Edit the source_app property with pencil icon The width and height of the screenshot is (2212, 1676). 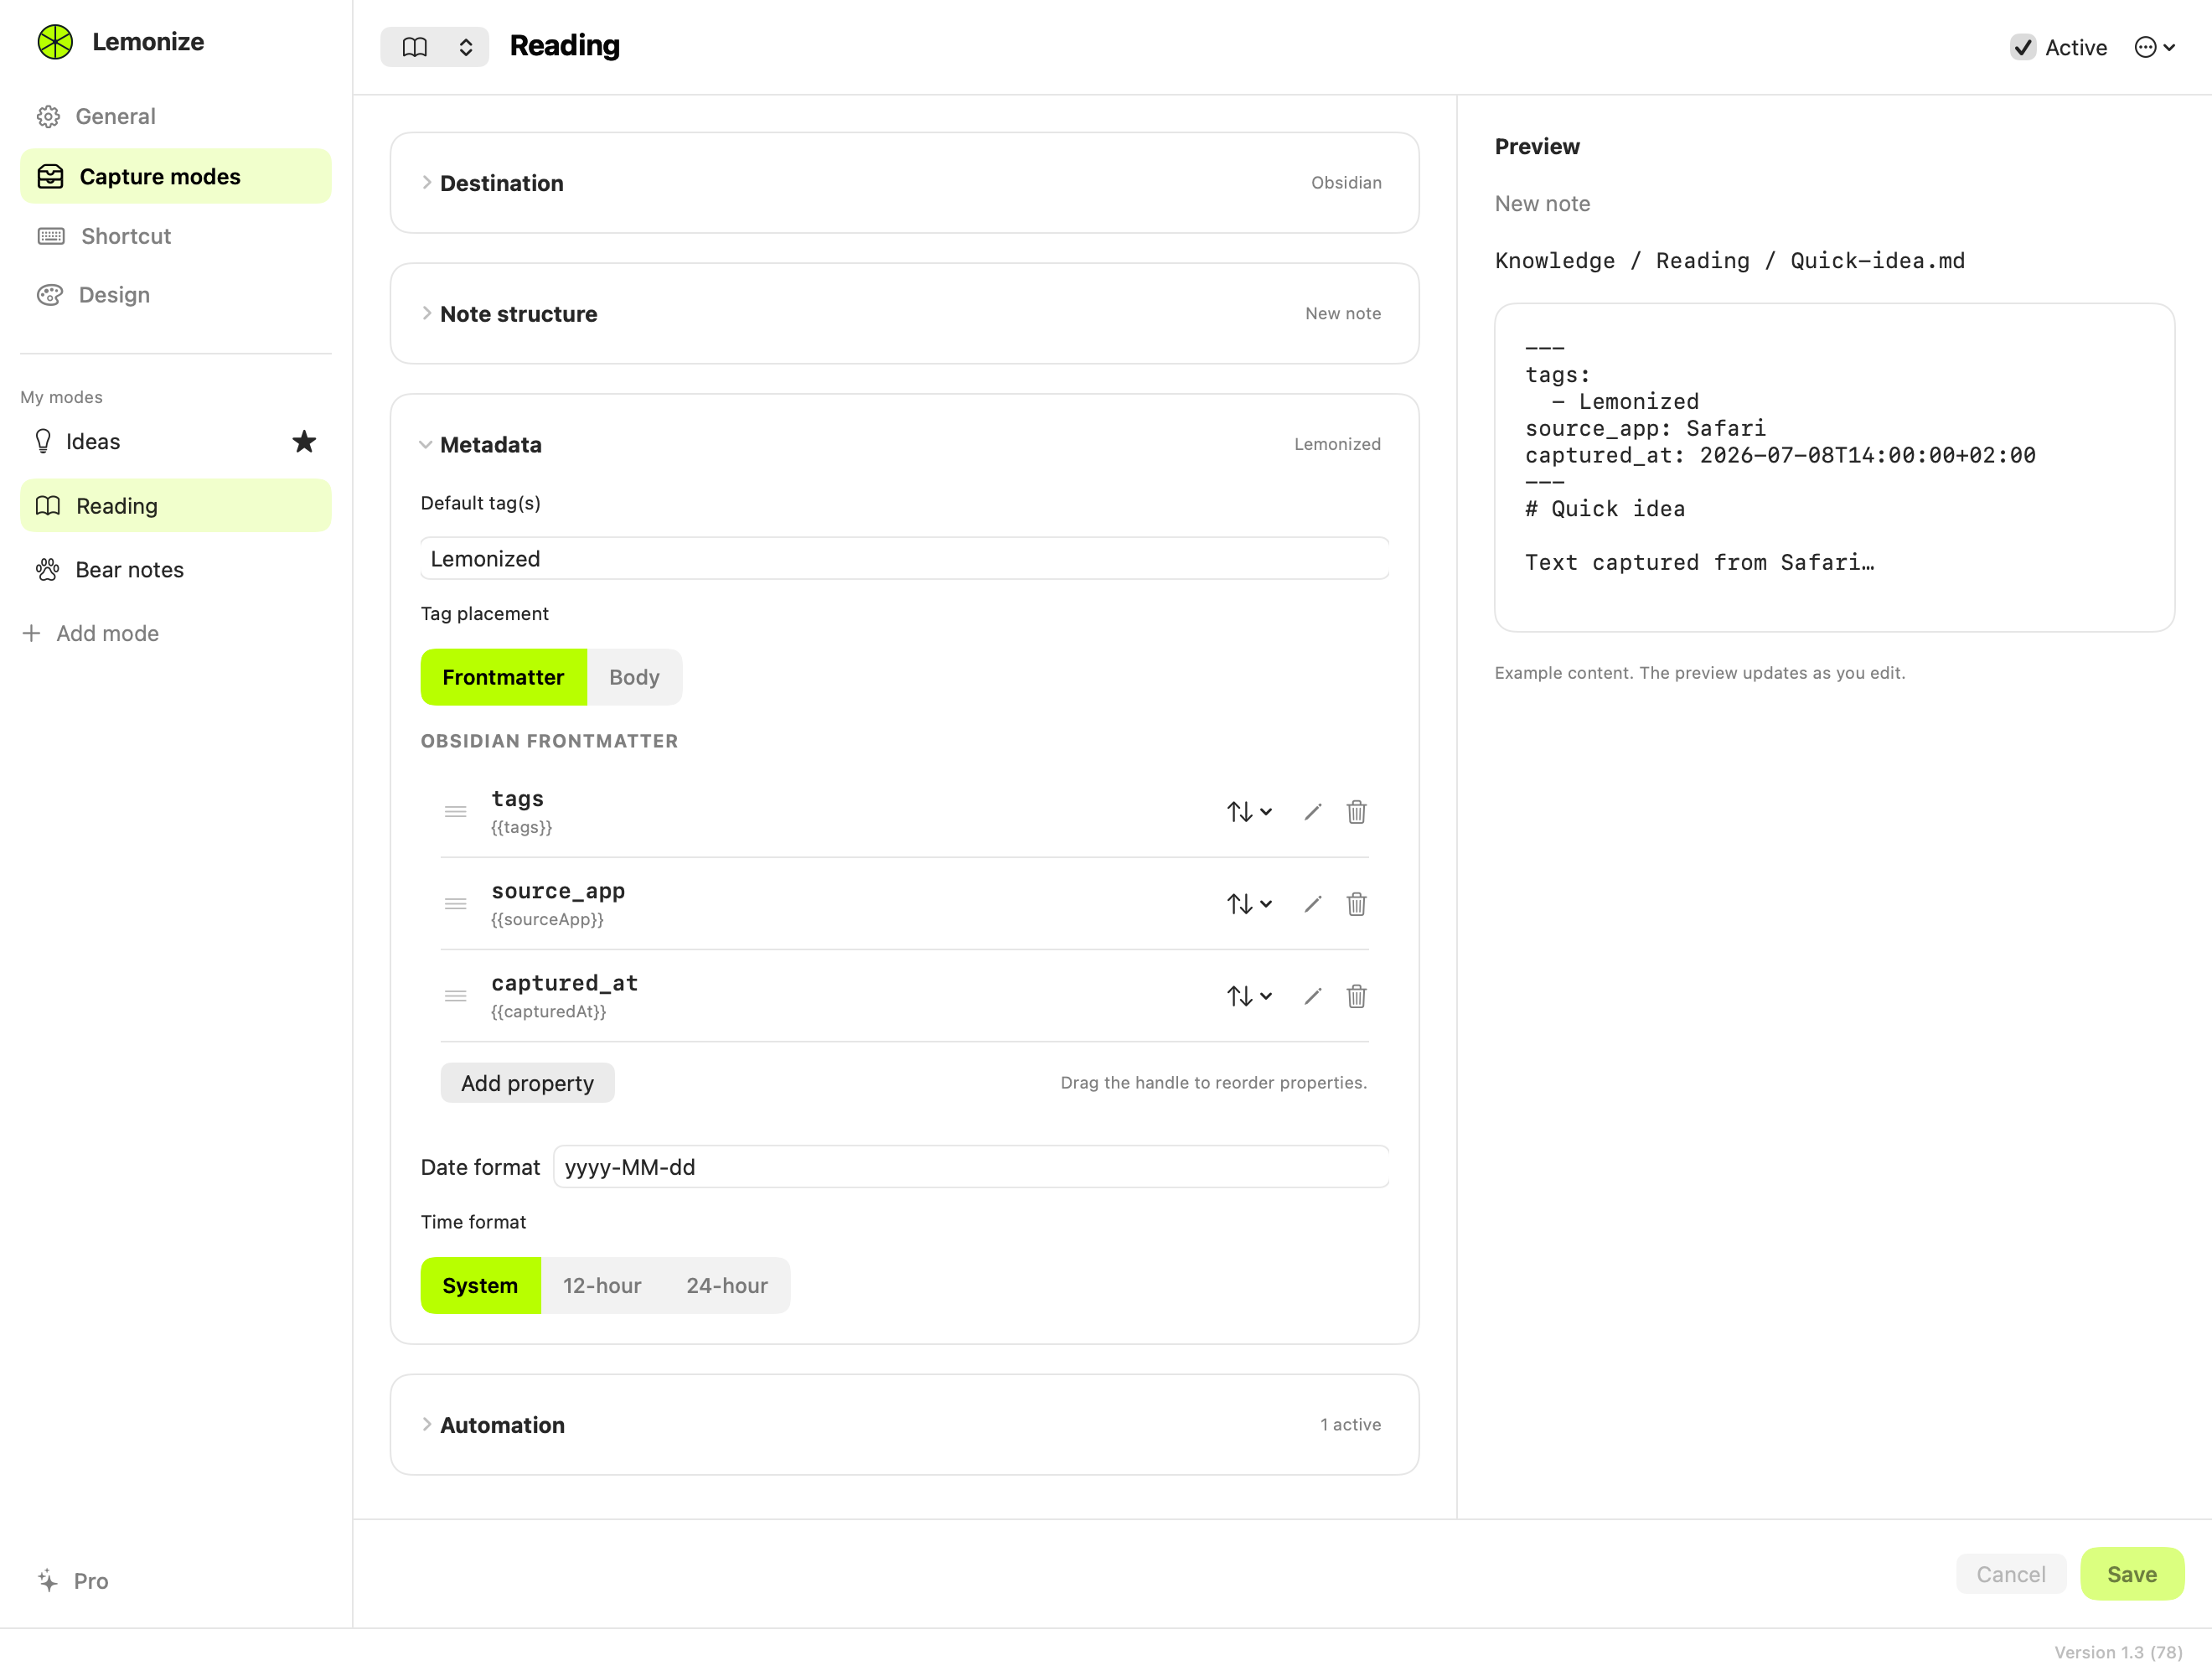pos(1313,904)
